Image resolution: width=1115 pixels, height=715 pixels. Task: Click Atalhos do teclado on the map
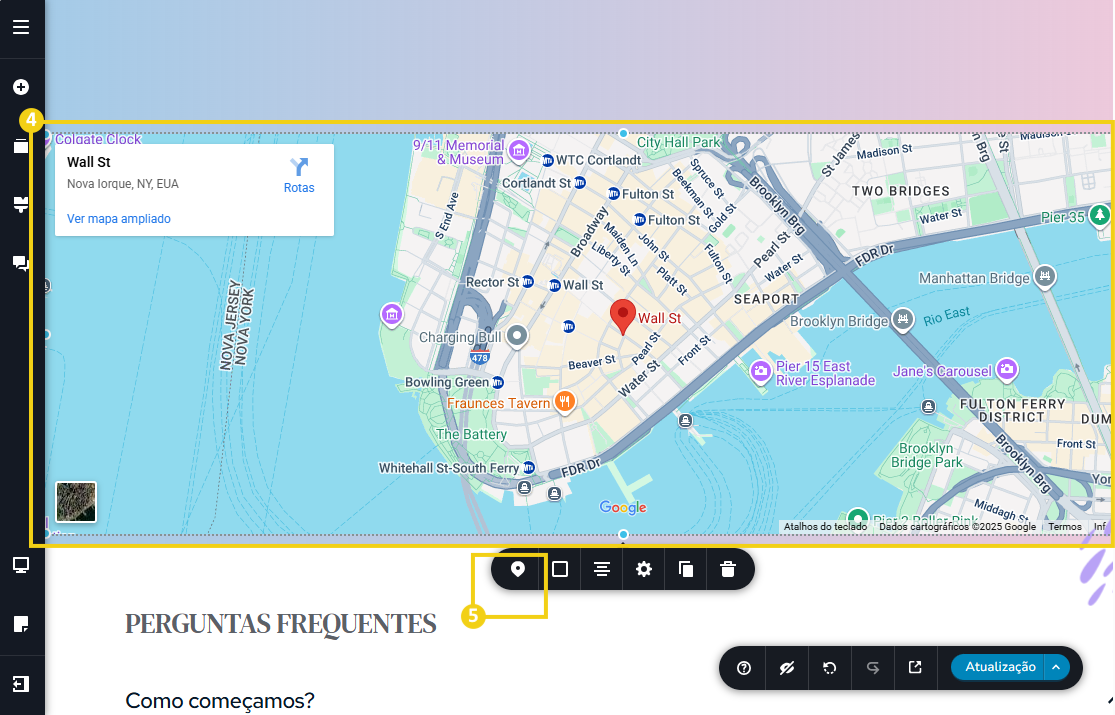[x=825, y=526]
